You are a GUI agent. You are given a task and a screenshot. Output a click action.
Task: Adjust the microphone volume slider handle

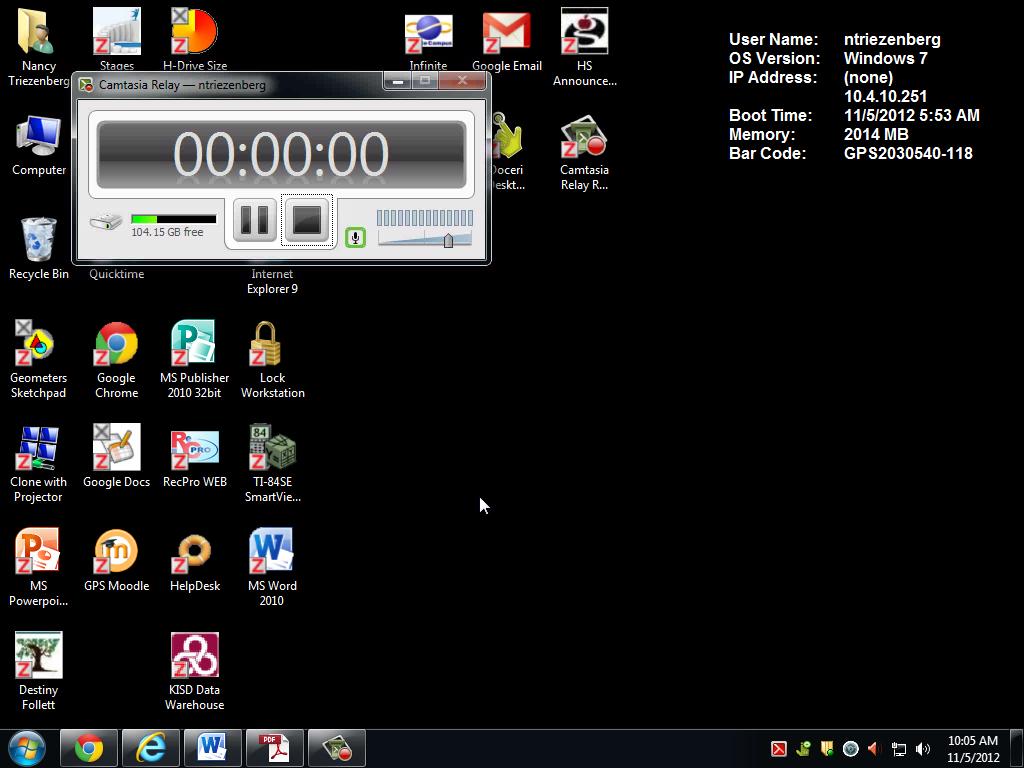click(x=448, y=240)
